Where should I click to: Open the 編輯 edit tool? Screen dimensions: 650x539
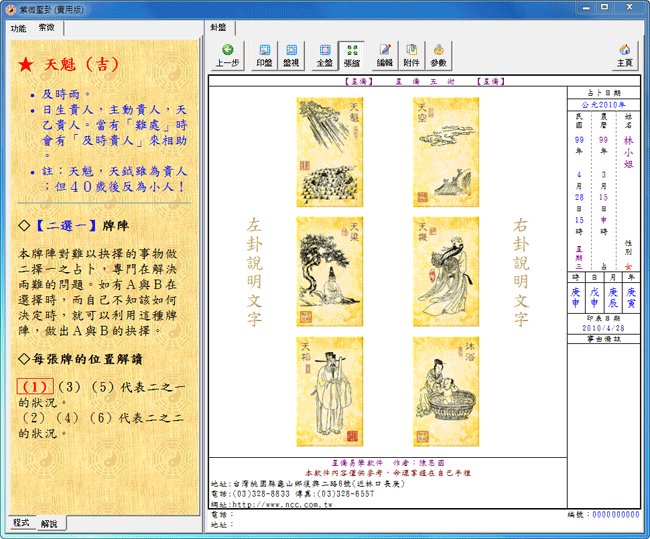tap(385, 56)
